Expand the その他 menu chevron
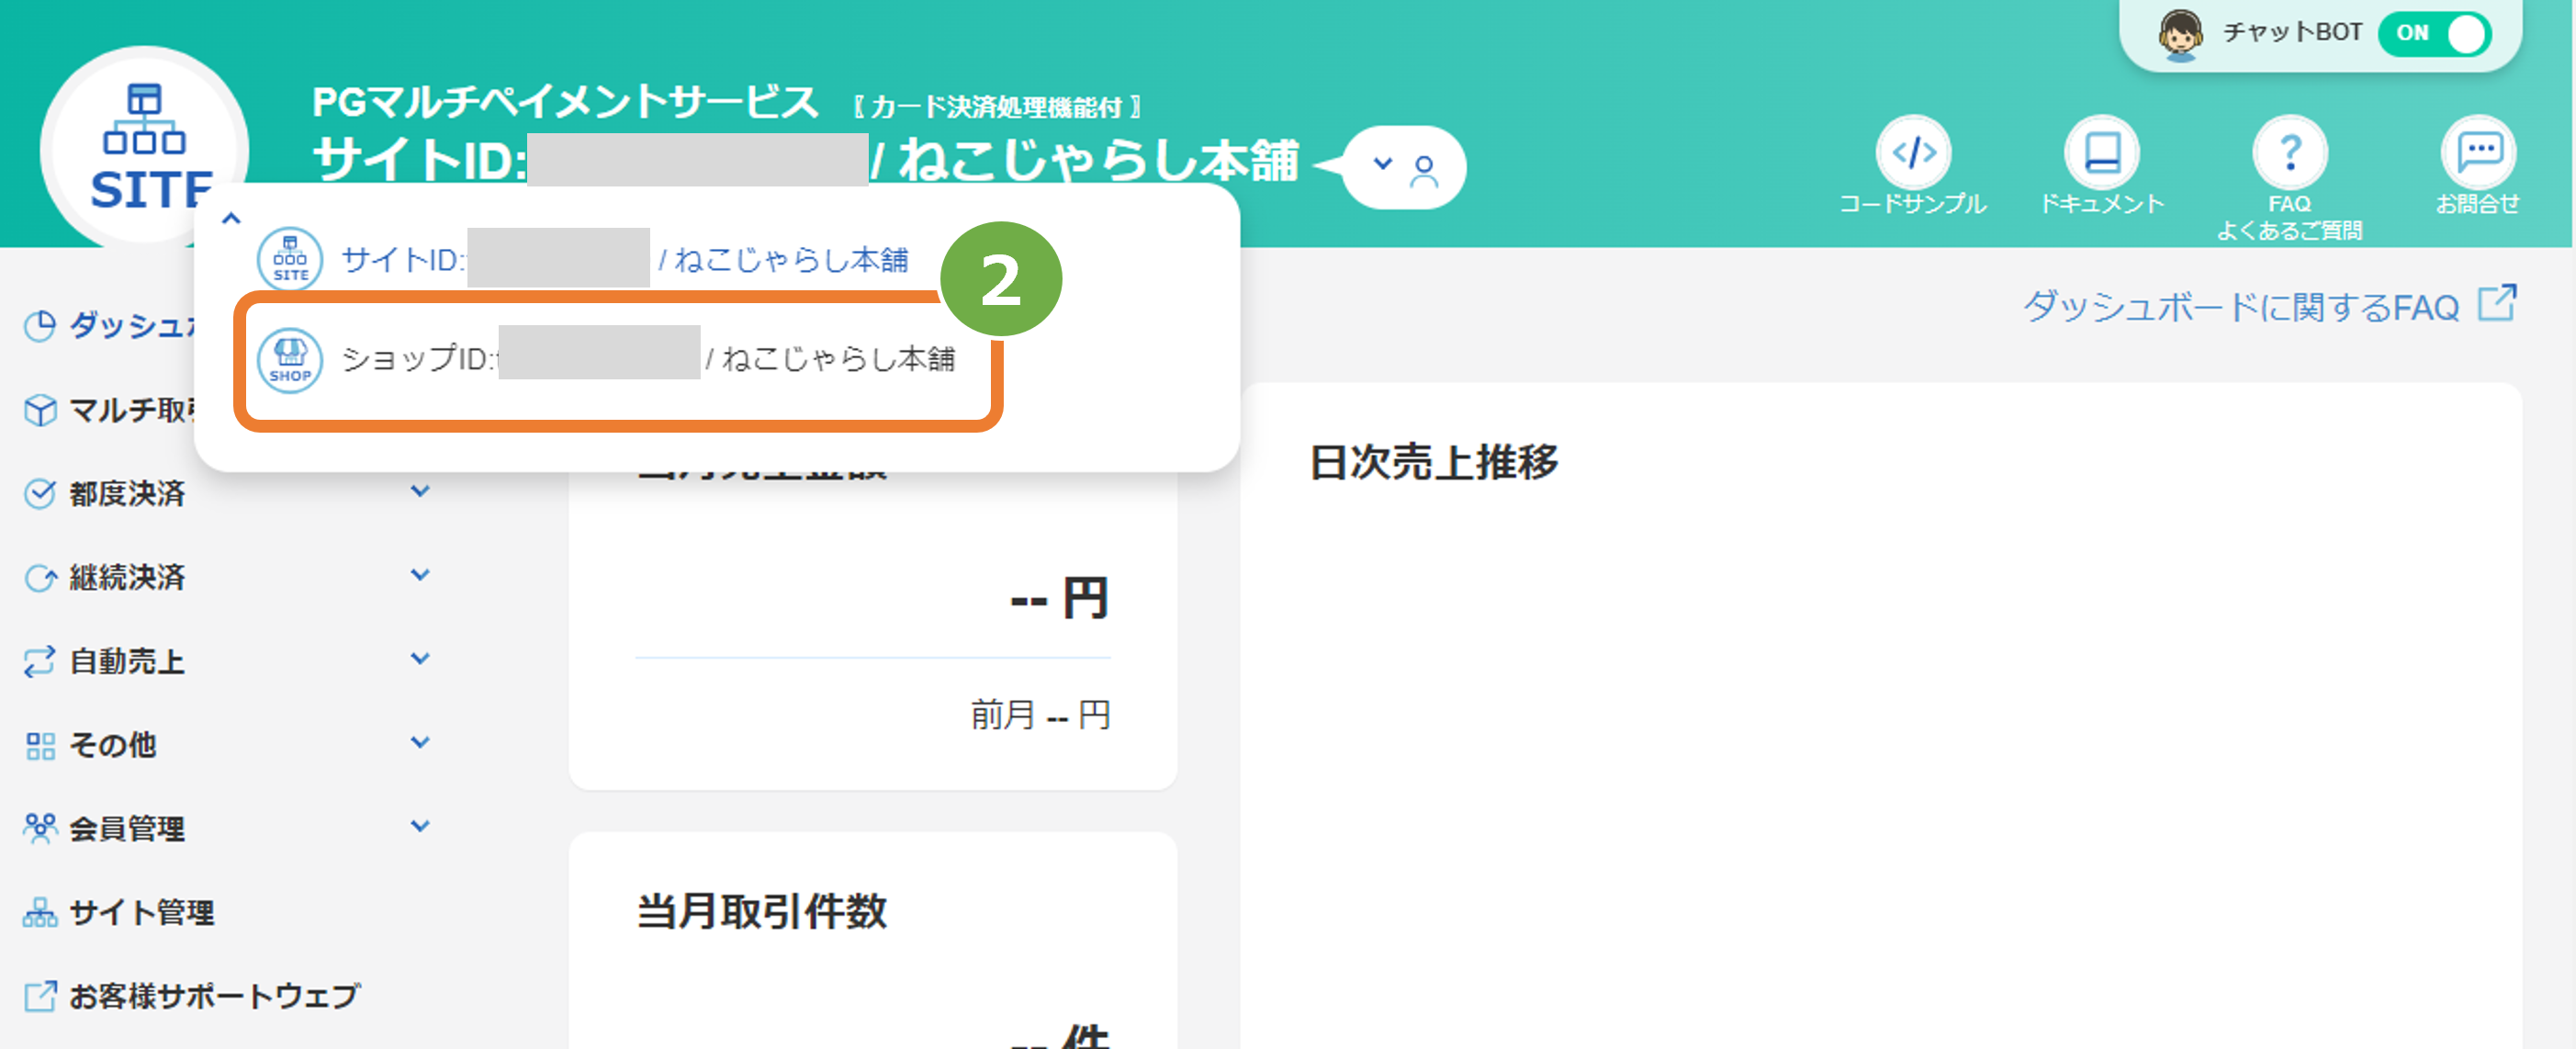Screen dimensions: 2576x1049 click(420, 743)
